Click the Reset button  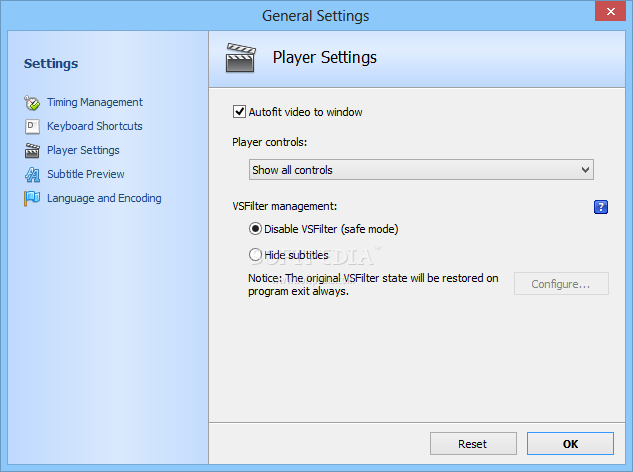click(x=473, y=444)
